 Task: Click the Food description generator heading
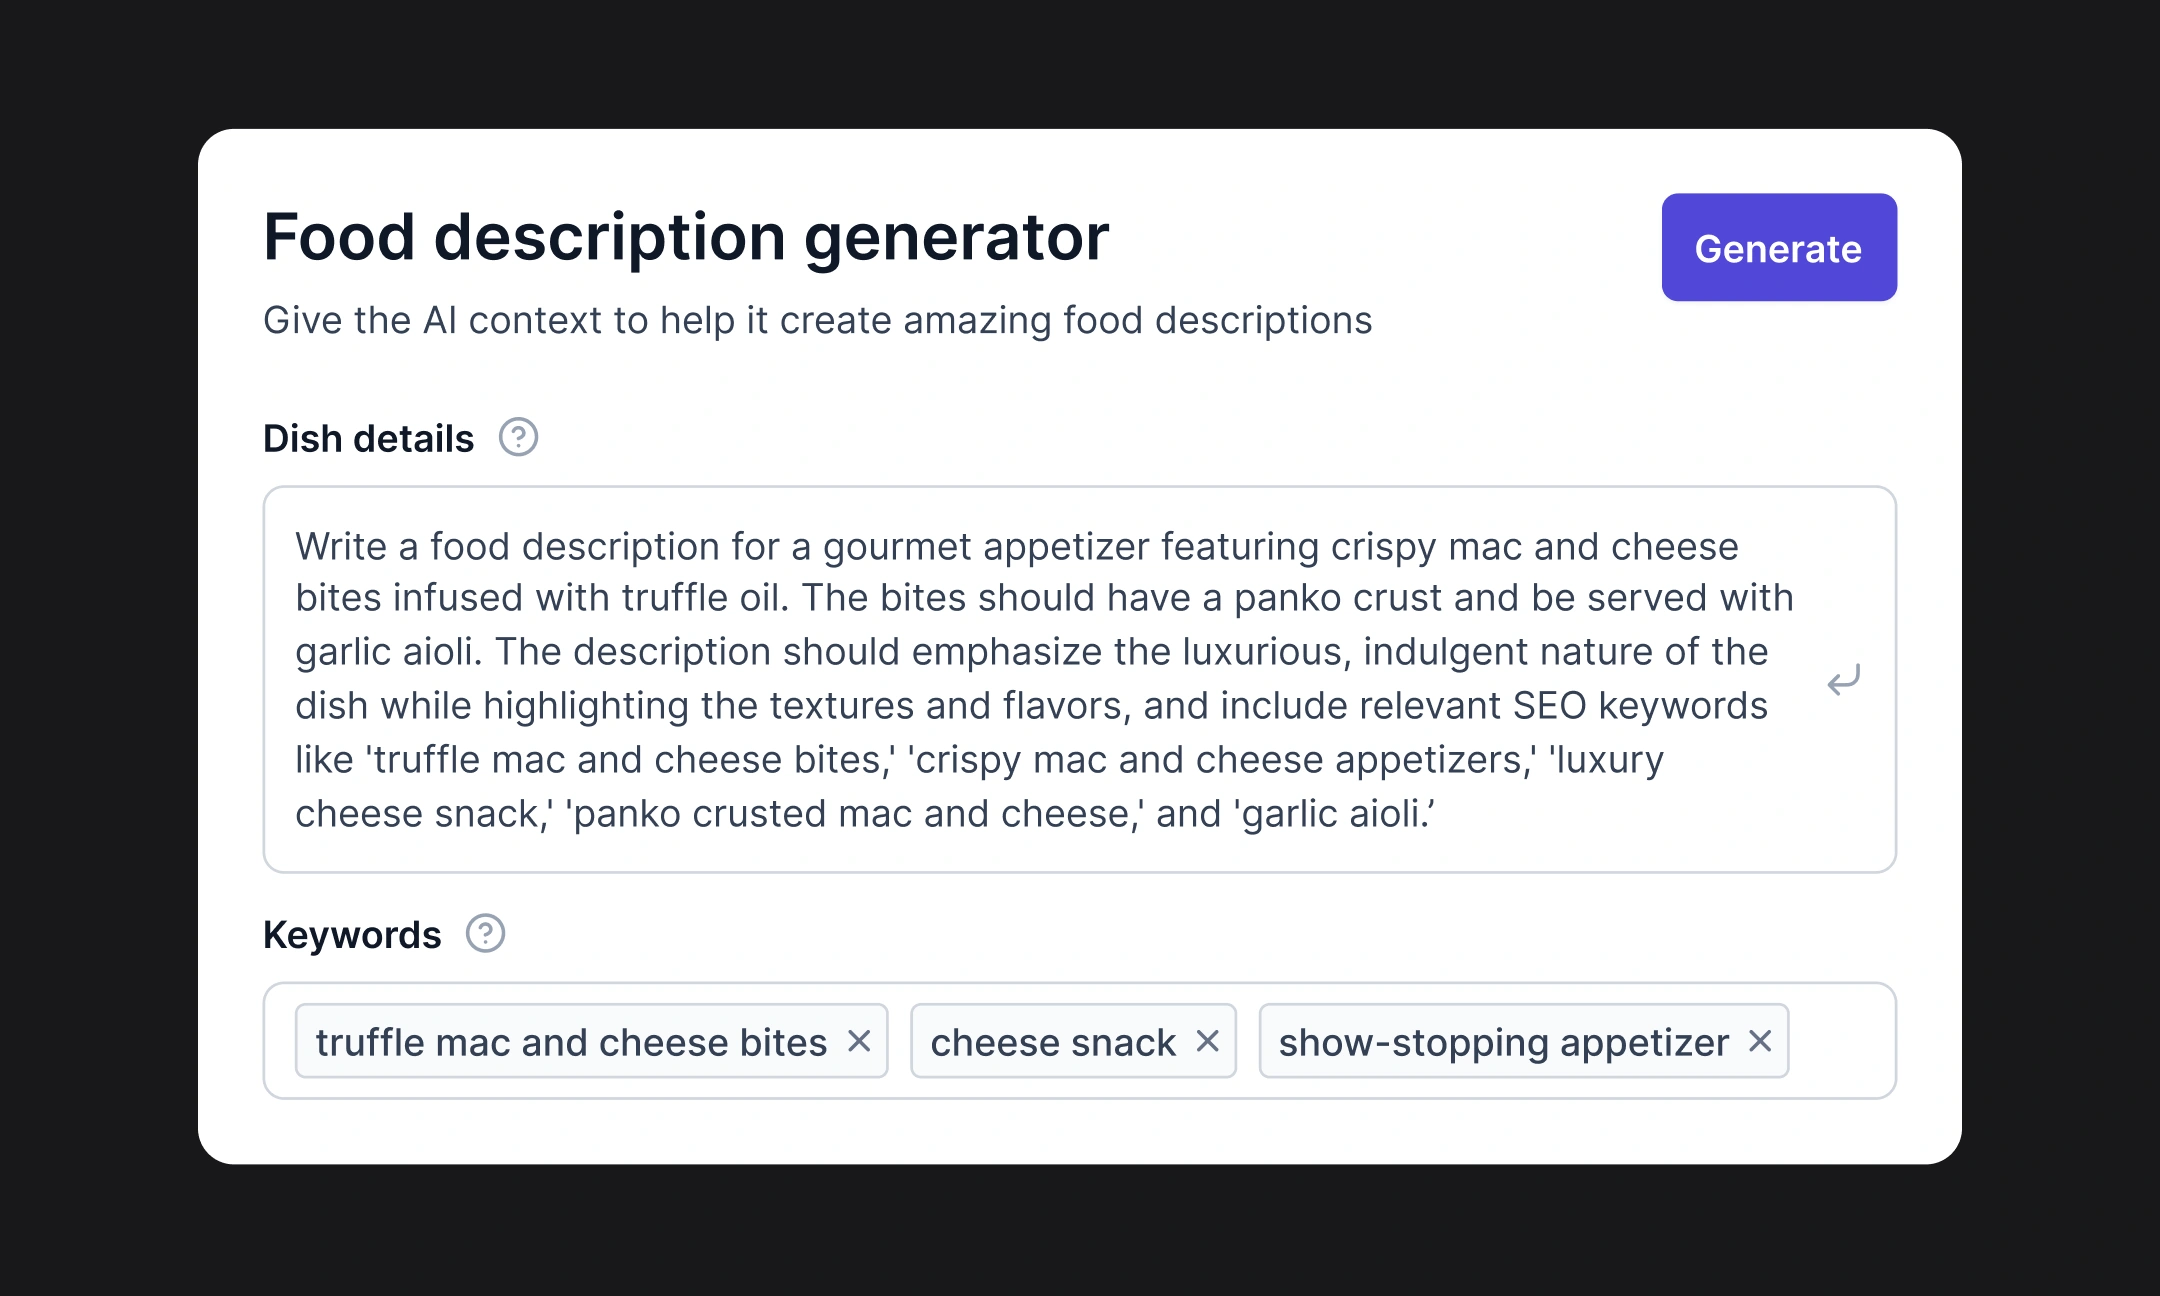pos(685,237)
